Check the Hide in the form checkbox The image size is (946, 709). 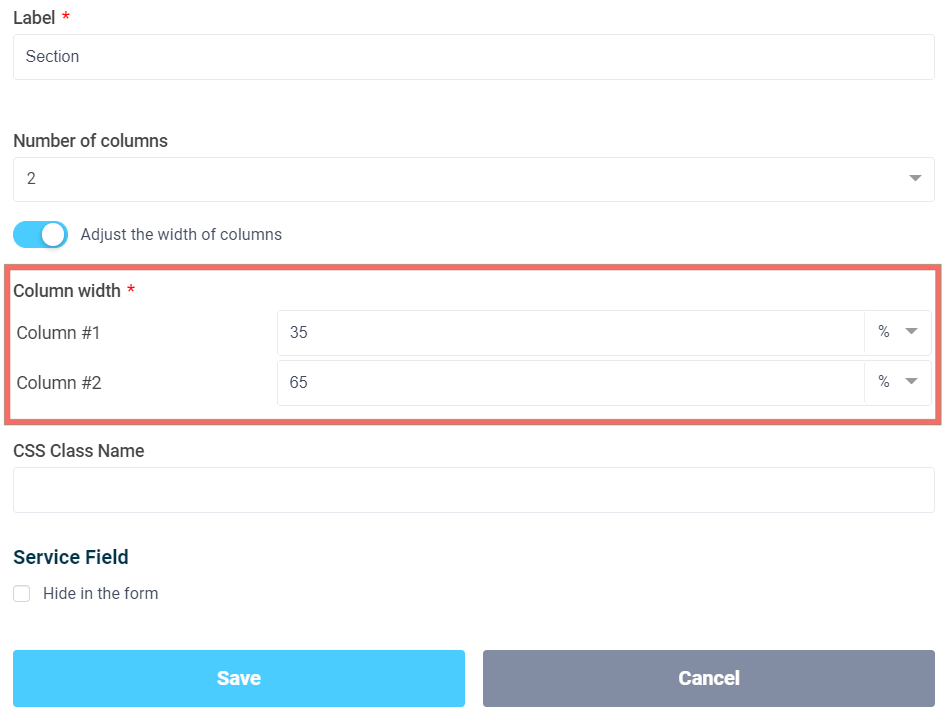(x=22, y=594)
